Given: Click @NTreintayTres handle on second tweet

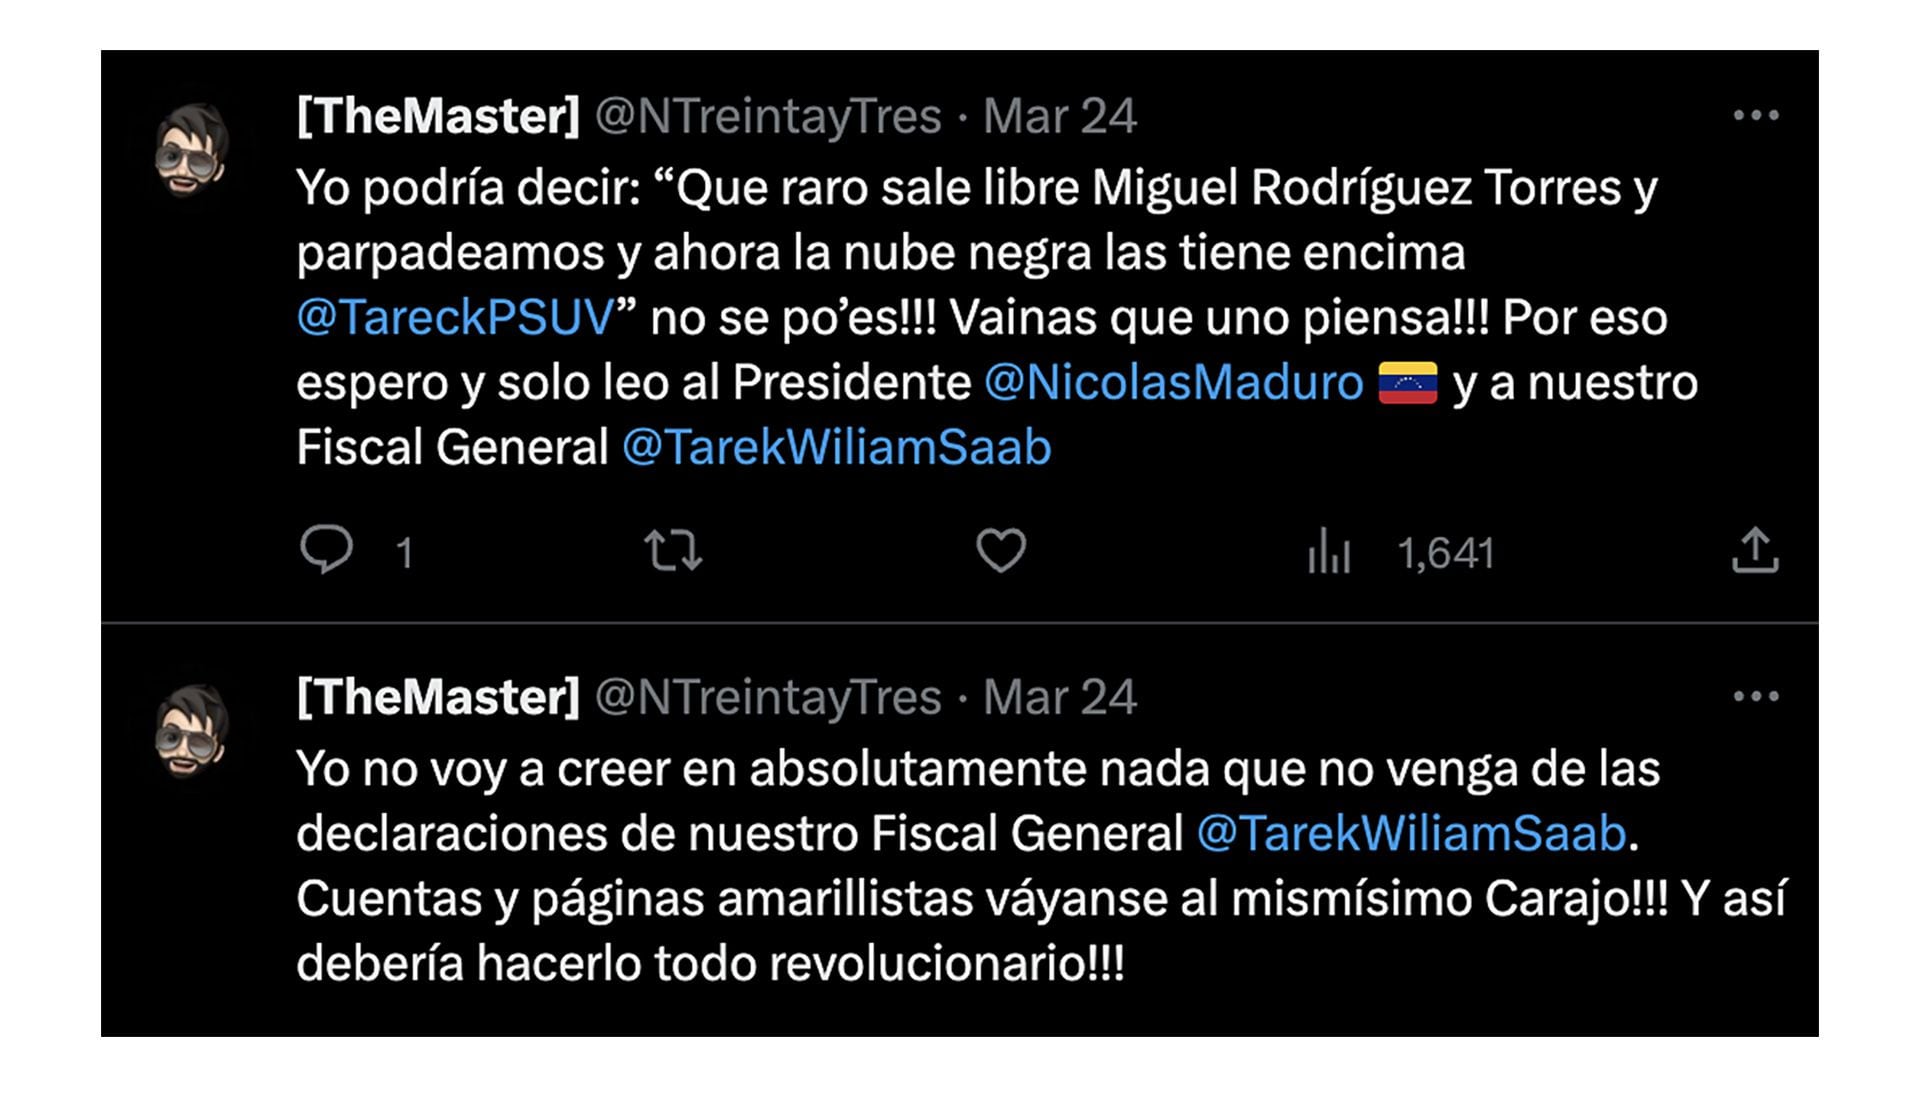Looking at the screenshot, I should point(768,698).
